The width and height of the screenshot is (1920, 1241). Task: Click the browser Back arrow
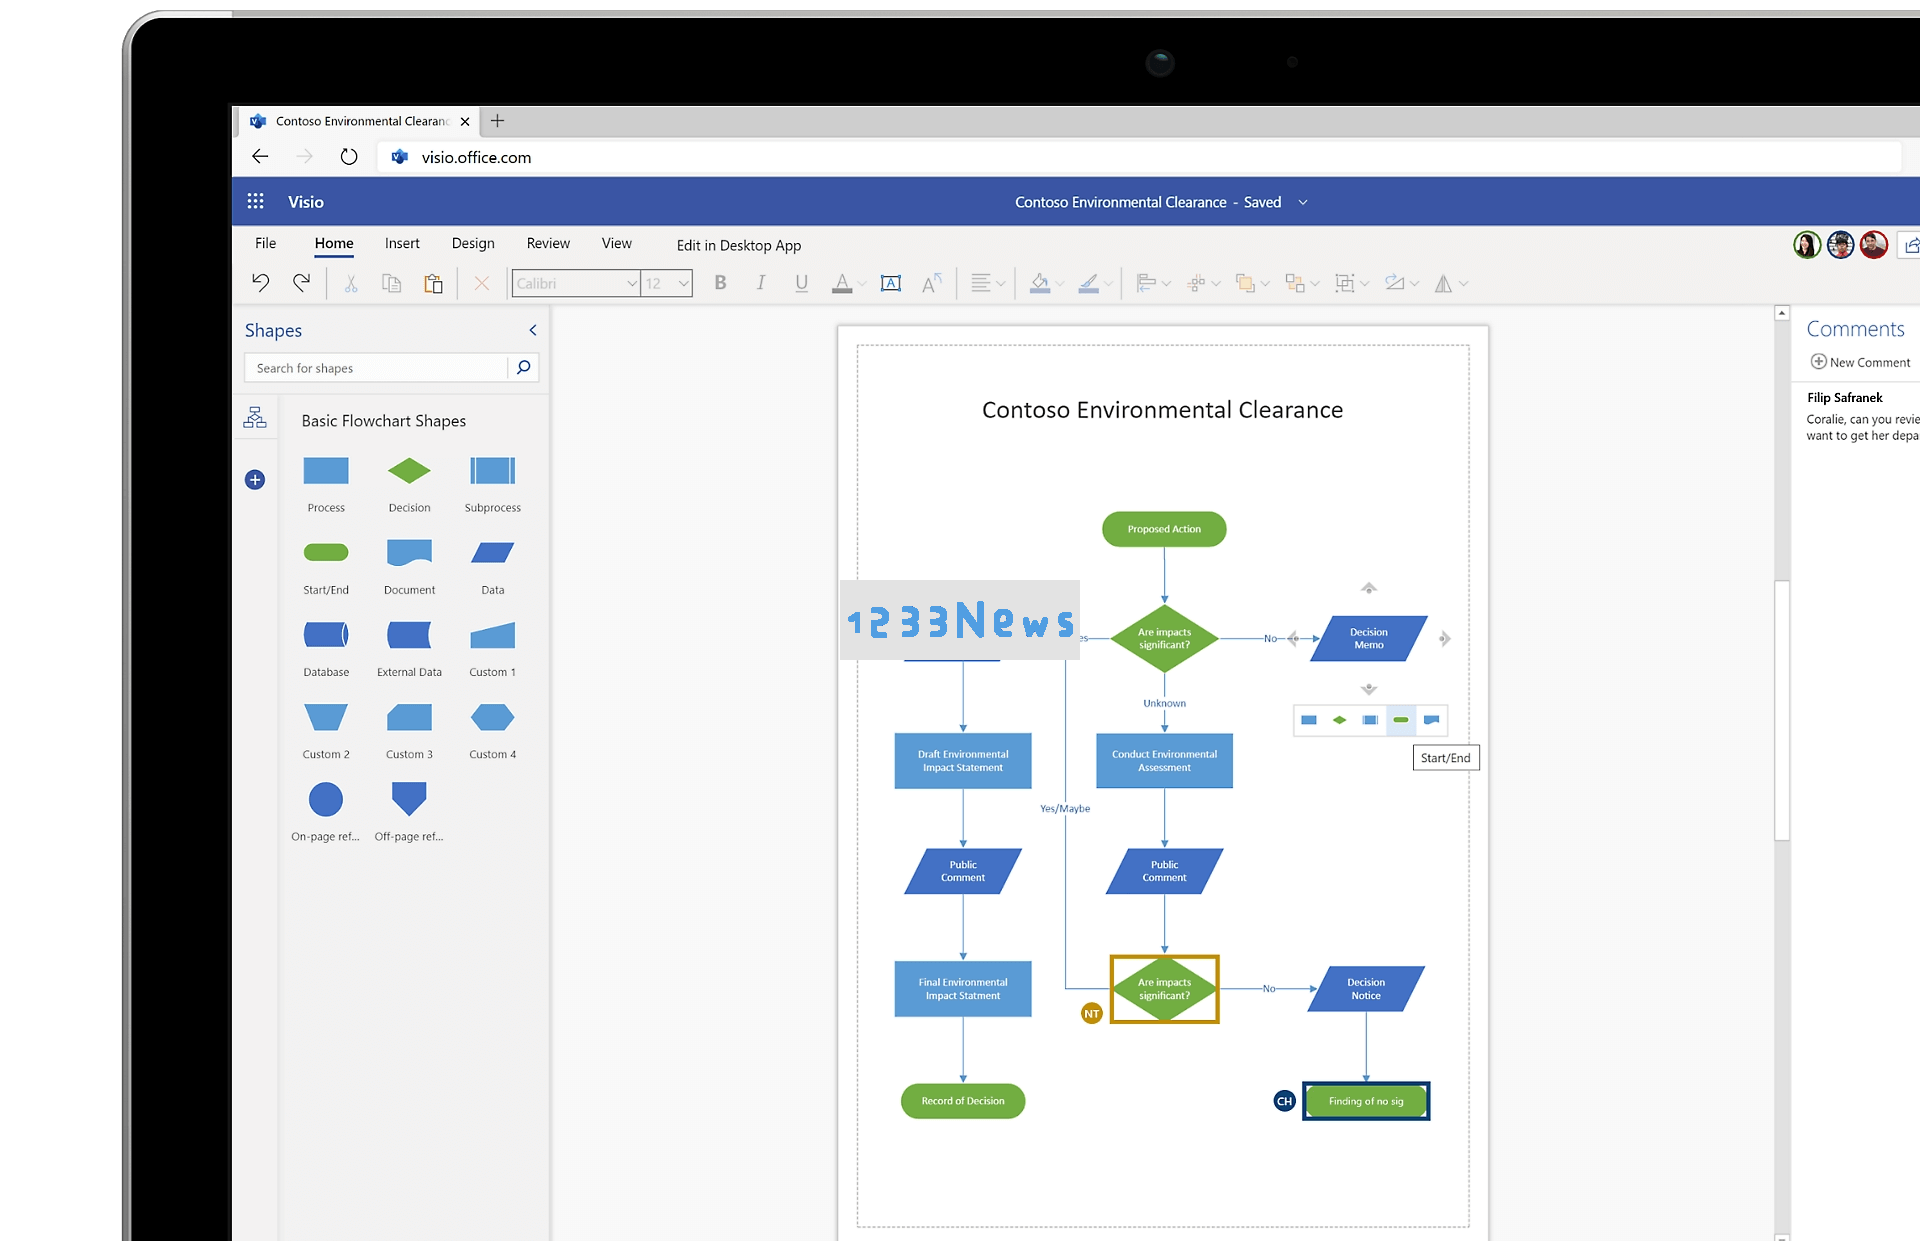pos(260,156)
